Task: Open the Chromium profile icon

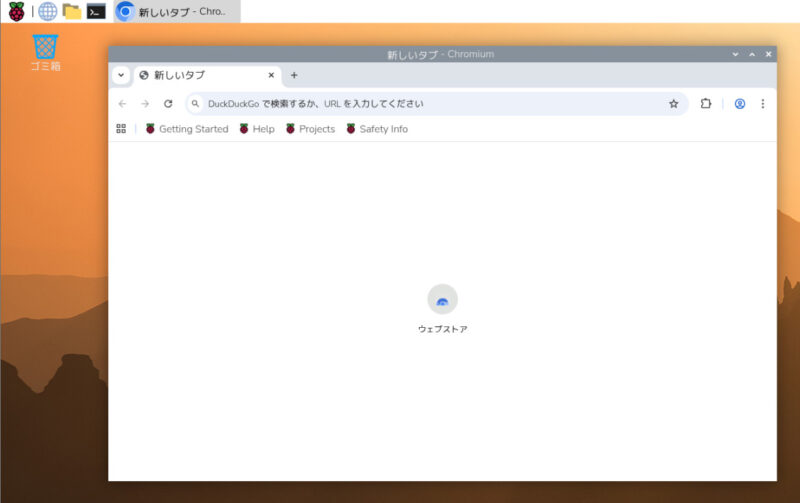Action: point(740,104)
